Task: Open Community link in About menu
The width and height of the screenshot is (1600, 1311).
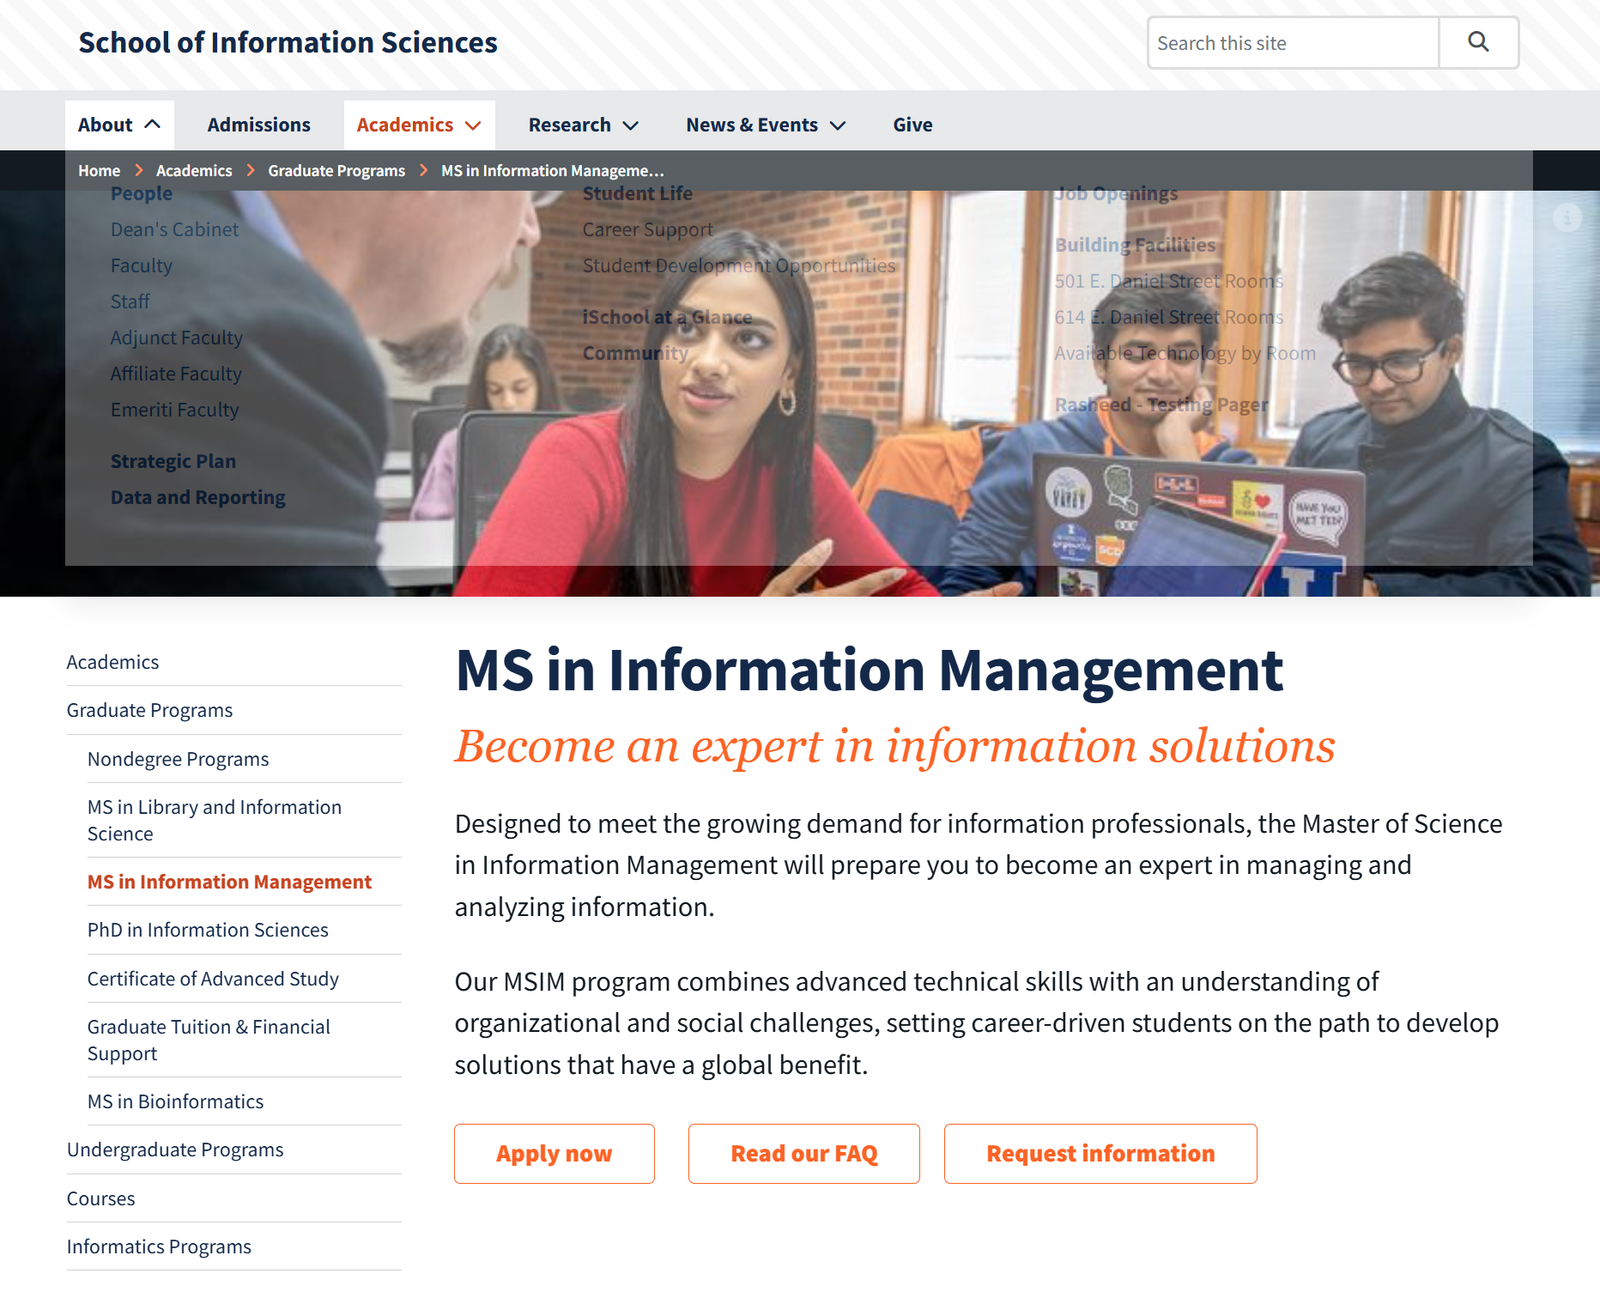Action: pyautogui.click(x=635, y=354)
